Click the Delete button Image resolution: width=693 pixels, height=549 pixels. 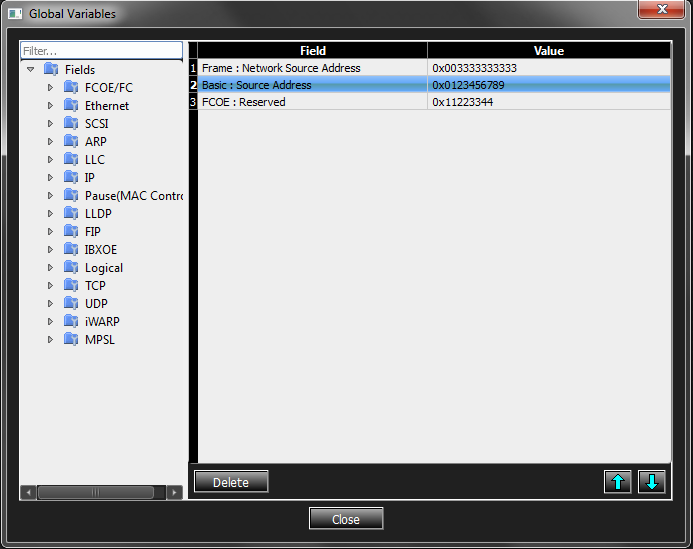[x=231, y=482]
